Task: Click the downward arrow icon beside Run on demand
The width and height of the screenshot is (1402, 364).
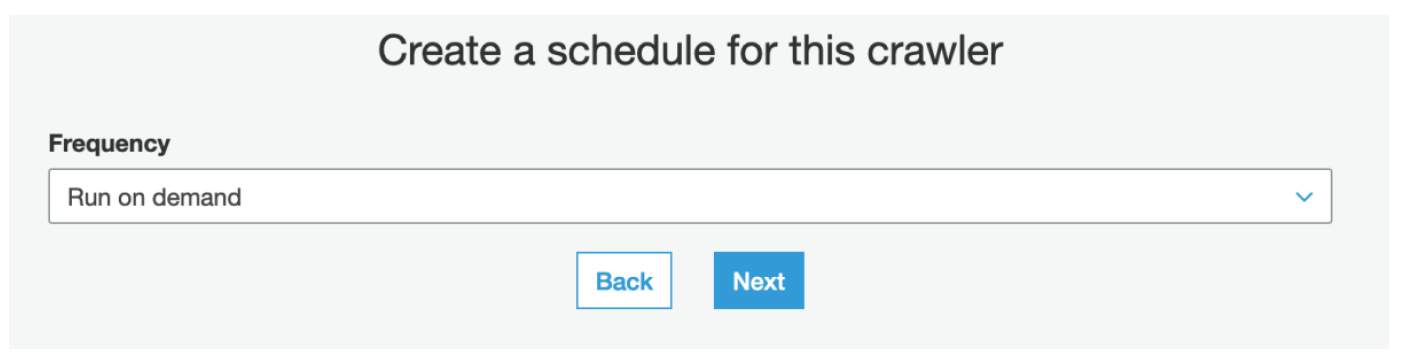Action: coord(1303,197)
